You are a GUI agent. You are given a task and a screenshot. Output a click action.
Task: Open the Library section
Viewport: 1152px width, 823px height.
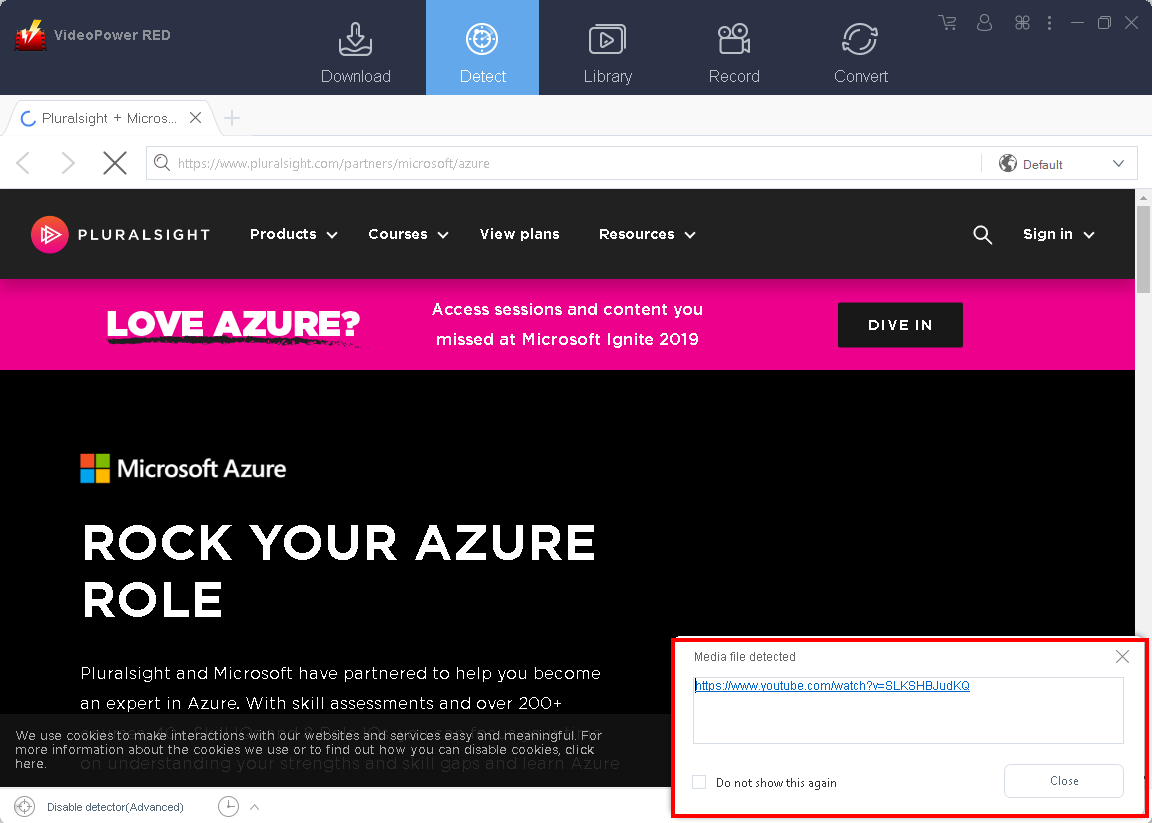[608, 47]
